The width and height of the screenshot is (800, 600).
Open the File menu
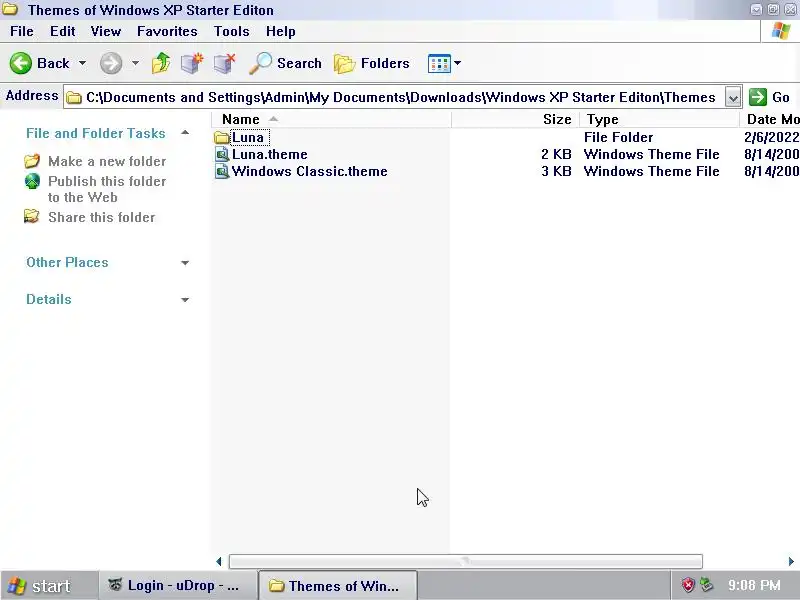coord(22,32)
